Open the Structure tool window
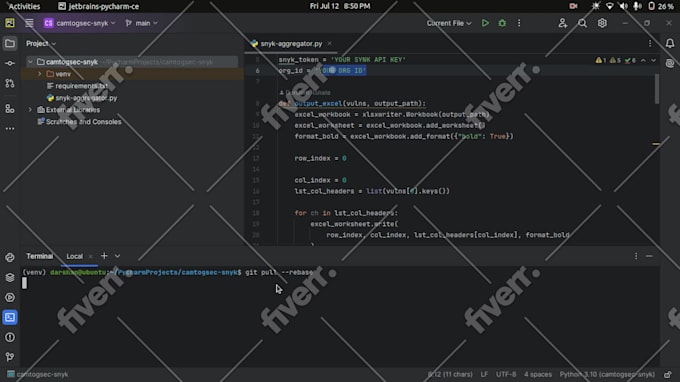This screenshot has width=680, height=382. (10, 109)
